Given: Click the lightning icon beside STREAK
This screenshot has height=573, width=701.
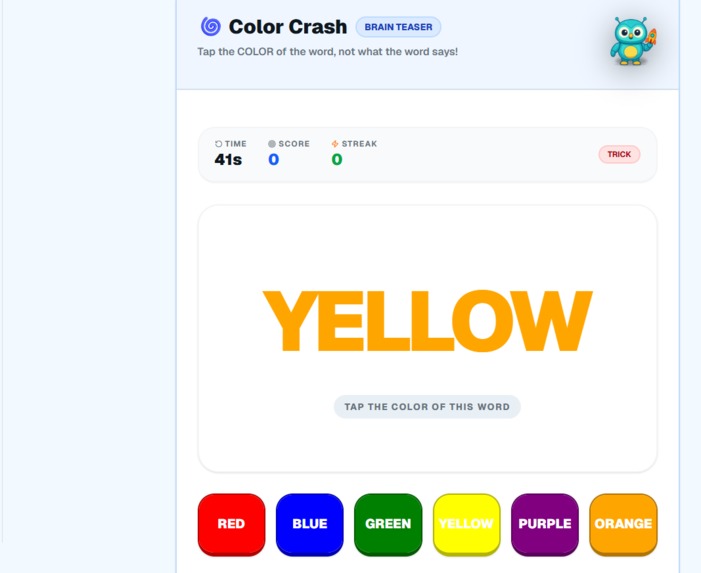Looking at the screenshot, I should pyautogui.click(x=335, y=144).
